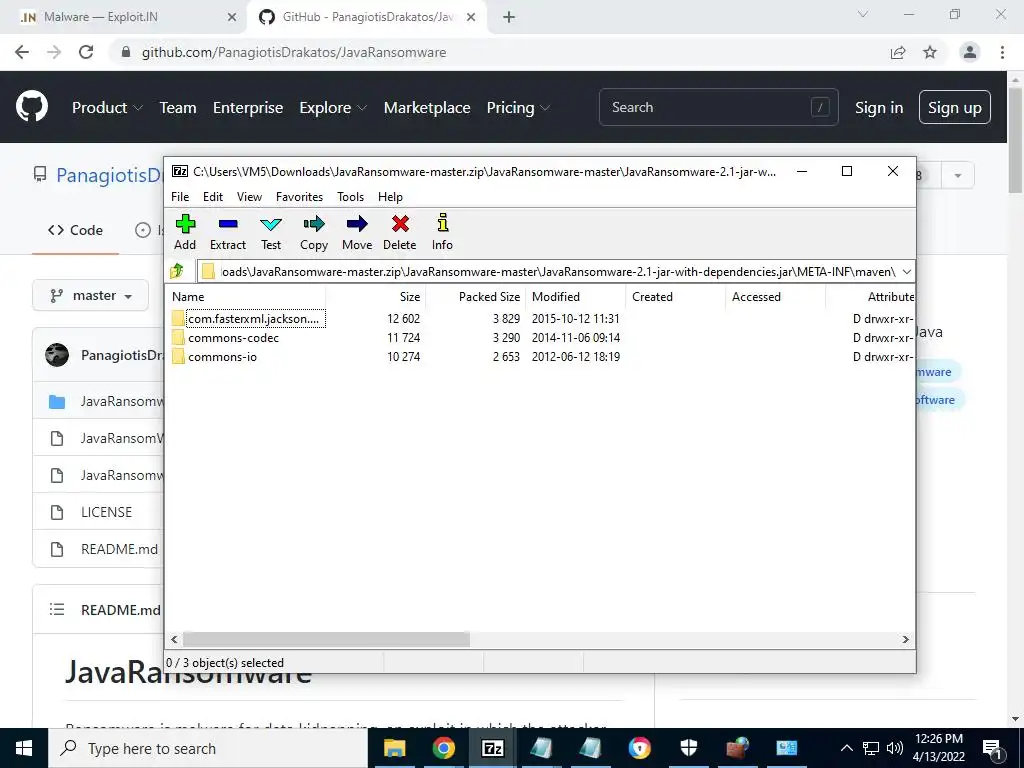Open the Windows Start menu
This screenshot has height=768, width=1024.
point(24,748)
